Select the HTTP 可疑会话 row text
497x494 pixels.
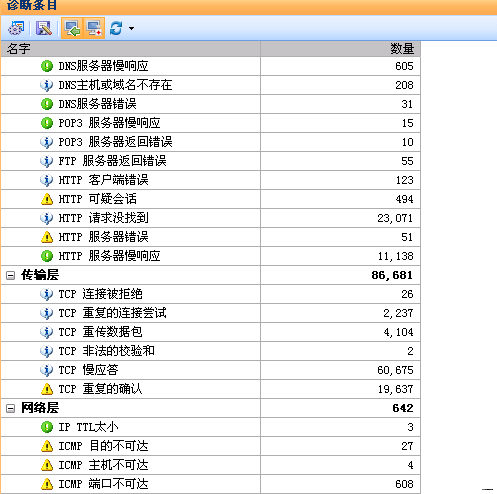point(97,199)
